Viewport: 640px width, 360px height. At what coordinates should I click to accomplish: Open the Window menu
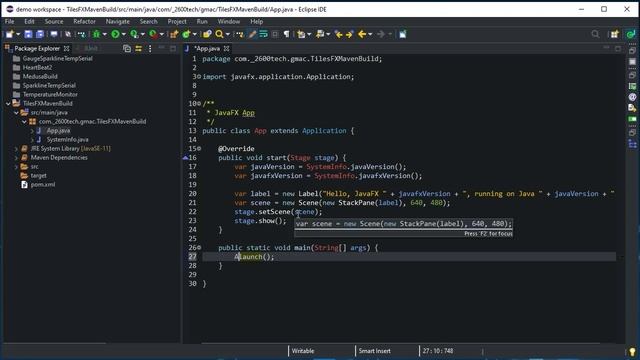(229, 22)
